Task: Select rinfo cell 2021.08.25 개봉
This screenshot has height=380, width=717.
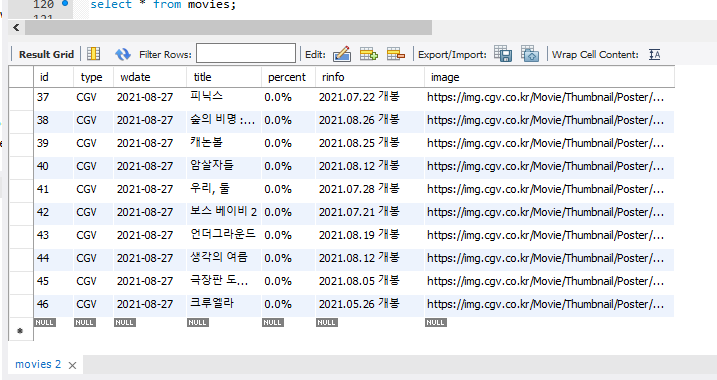Action: 370,143
